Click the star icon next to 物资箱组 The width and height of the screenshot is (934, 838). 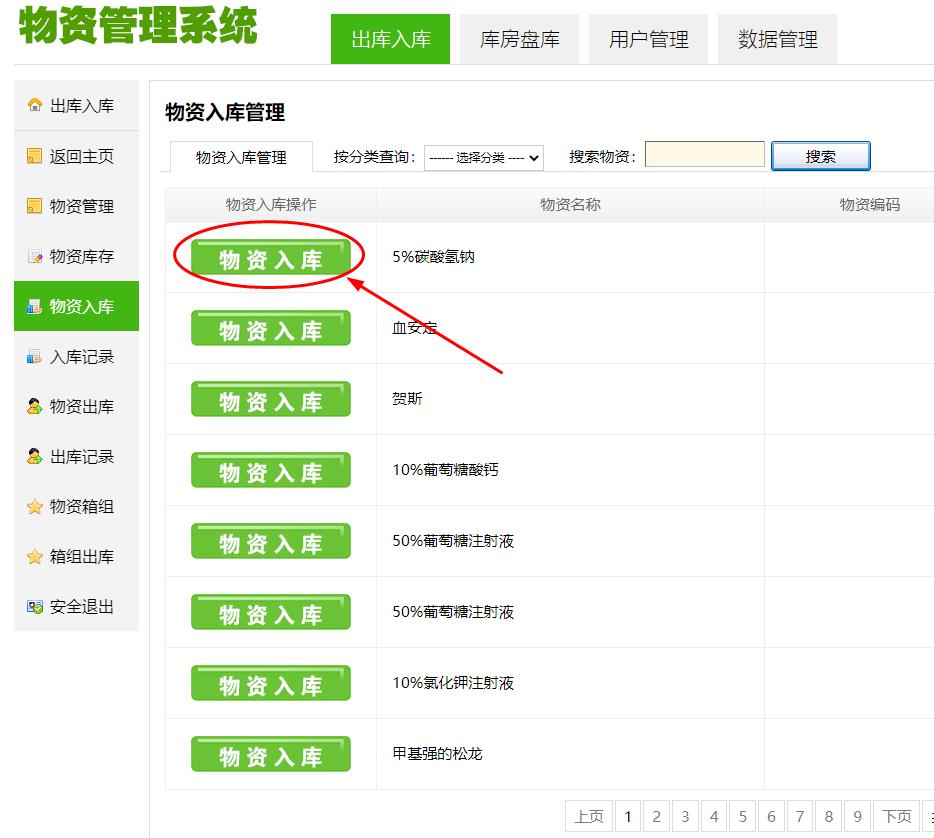coord(35,507)
